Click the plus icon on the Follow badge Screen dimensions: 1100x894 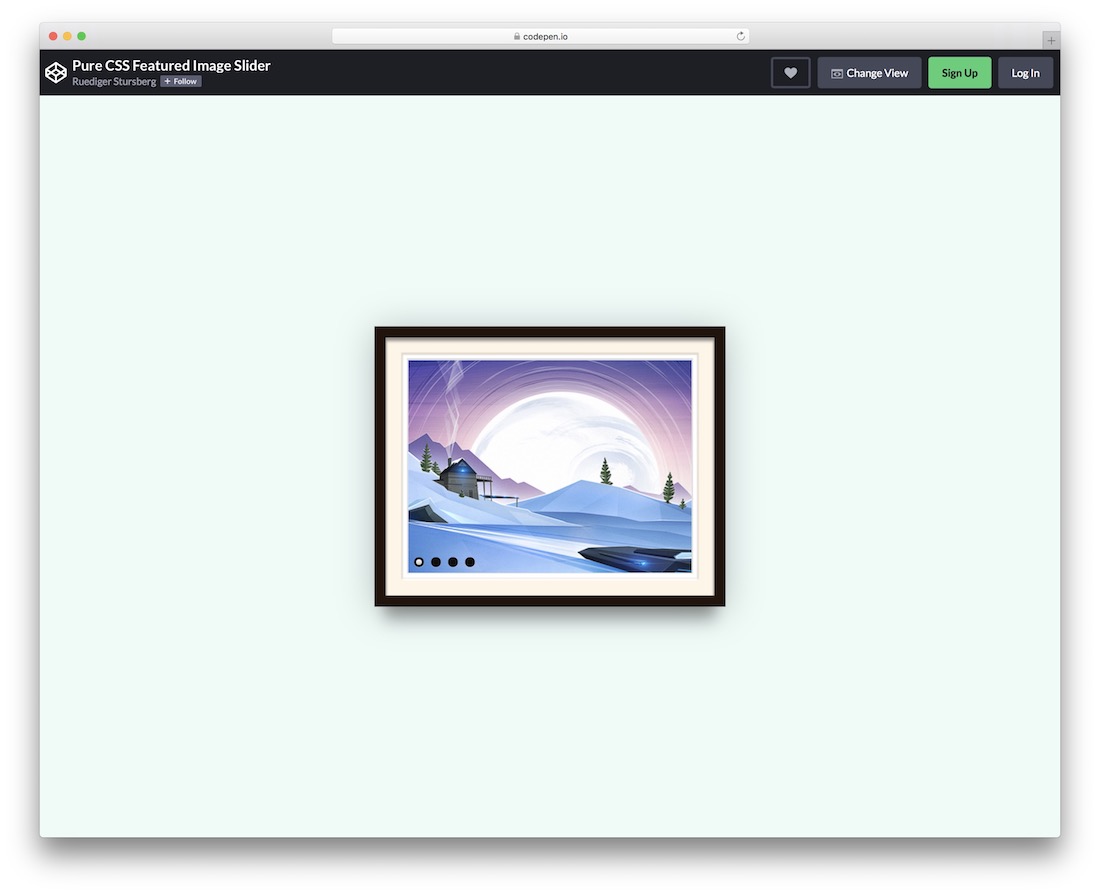pyautogui.click(x=169, y=81)
